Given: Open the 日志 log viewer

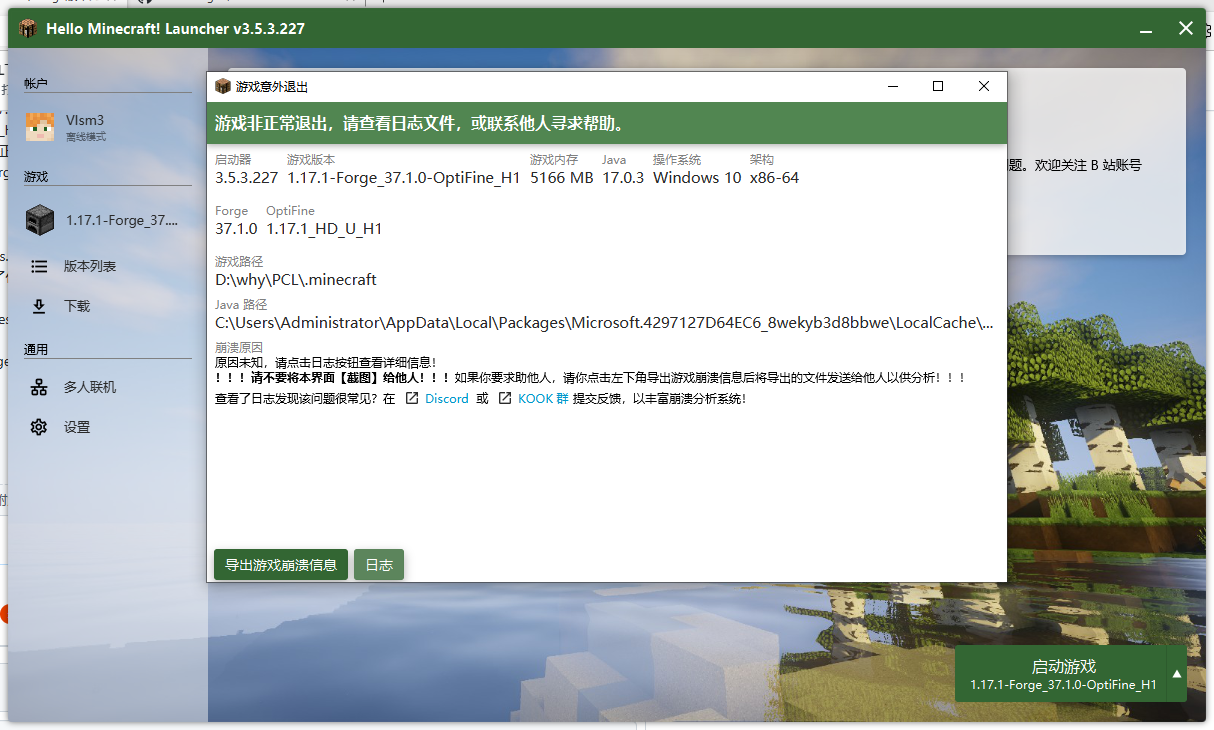Looking at the screenshot, I should click(378, 564).
